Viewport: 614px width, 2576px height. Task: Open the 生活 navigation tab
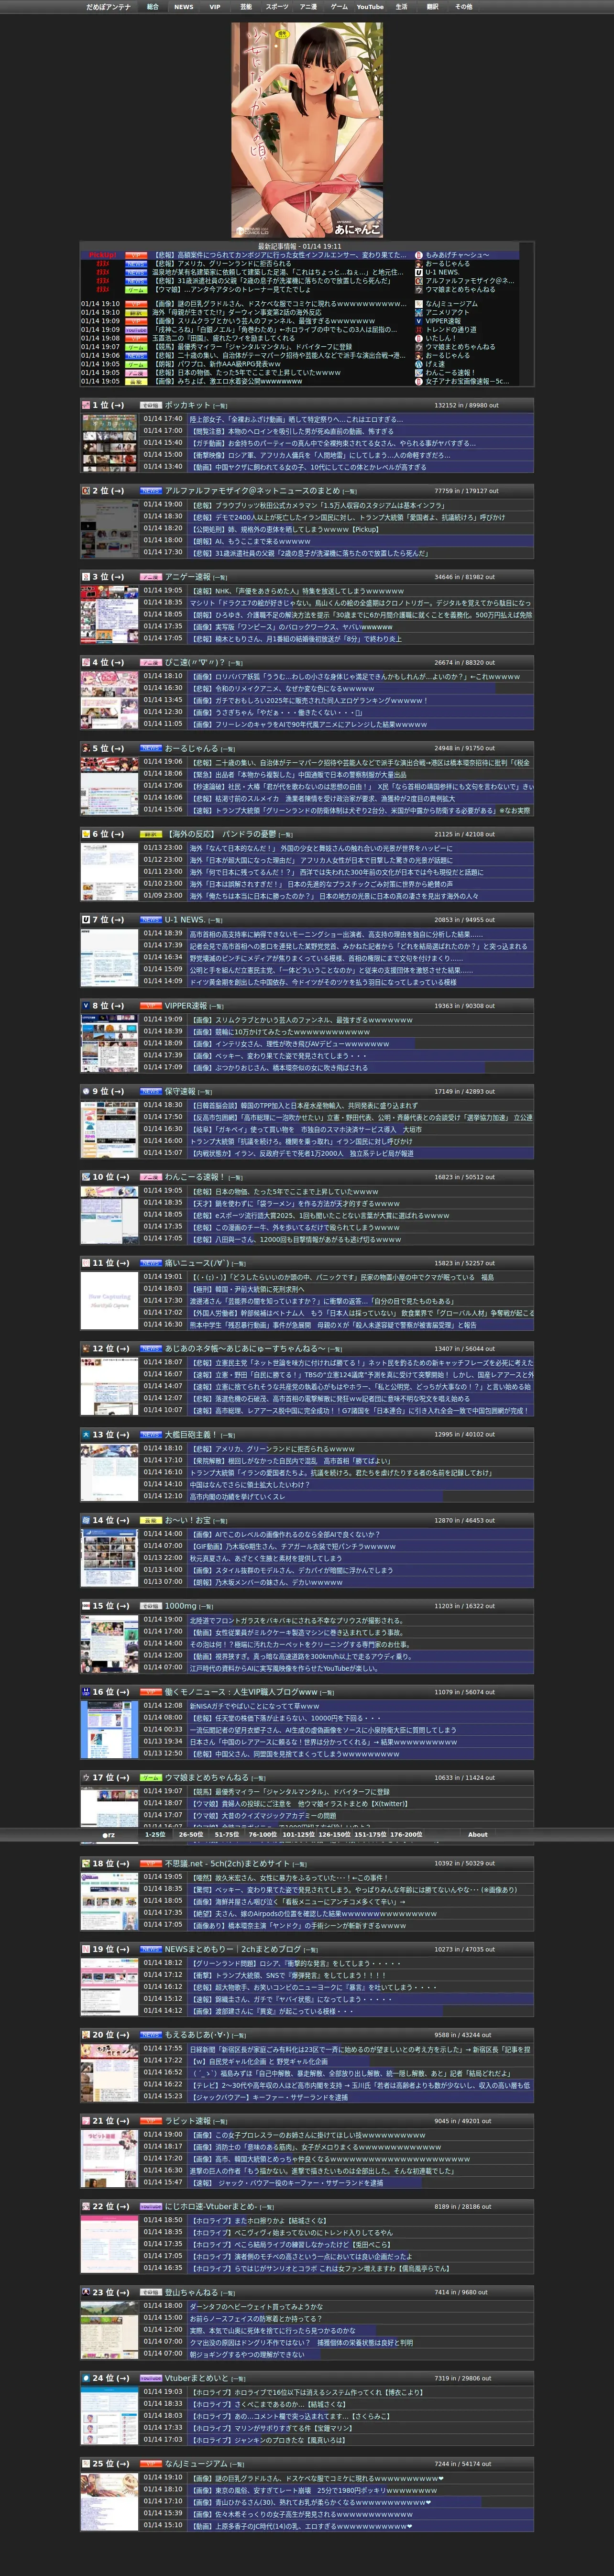(401, 7)
